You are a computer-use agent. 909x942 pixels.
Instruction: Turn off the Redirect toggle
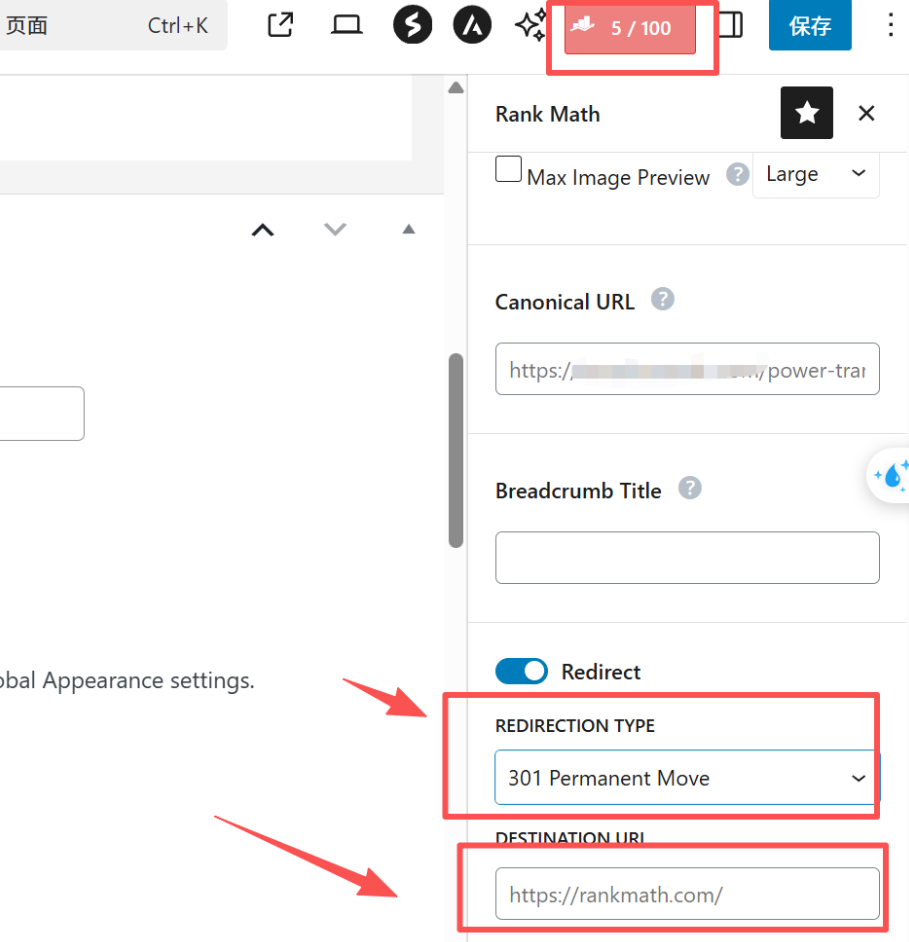click(x=521, y=671)
